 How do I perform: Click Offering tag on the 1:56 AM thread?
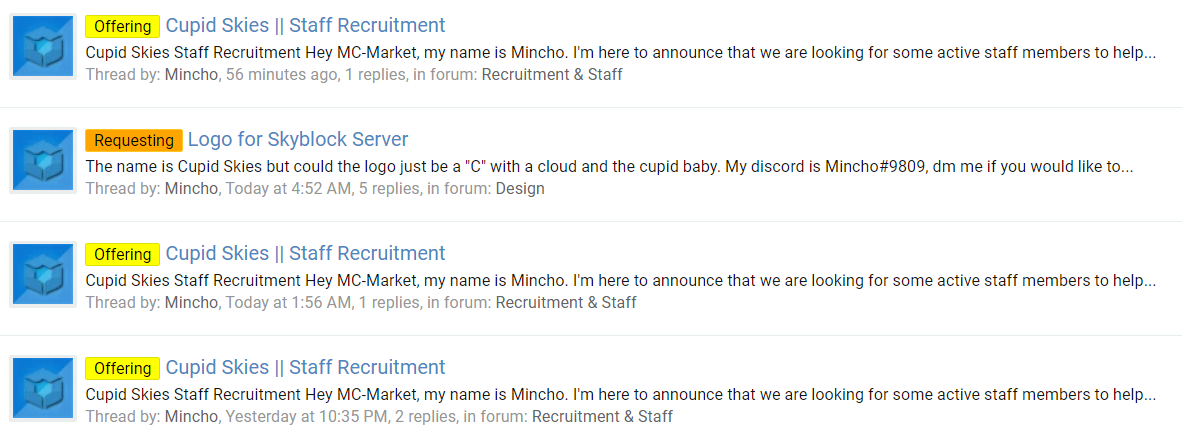122,254
